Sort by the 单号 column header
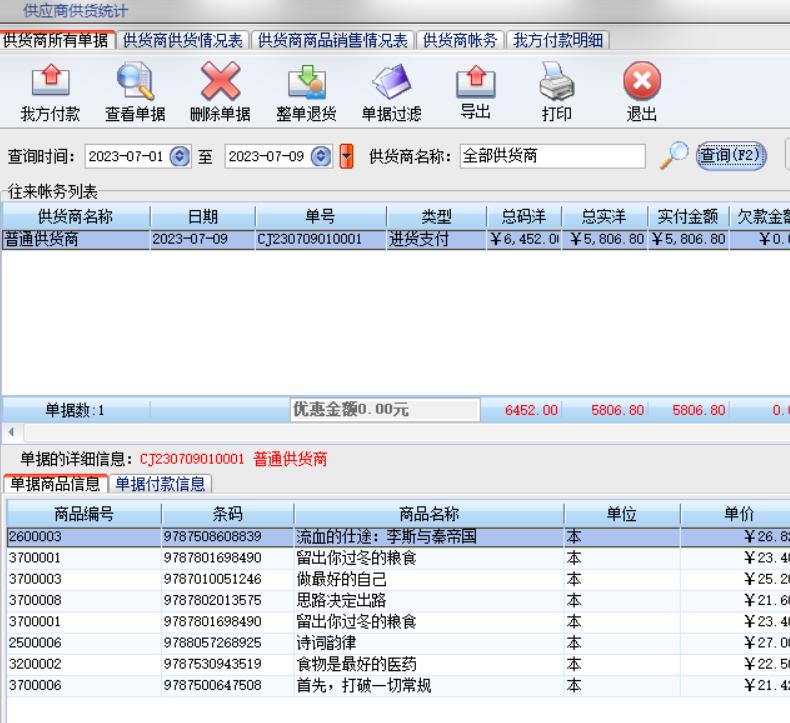The width and height of the screenshot is (790, 723). click(320, 217)
